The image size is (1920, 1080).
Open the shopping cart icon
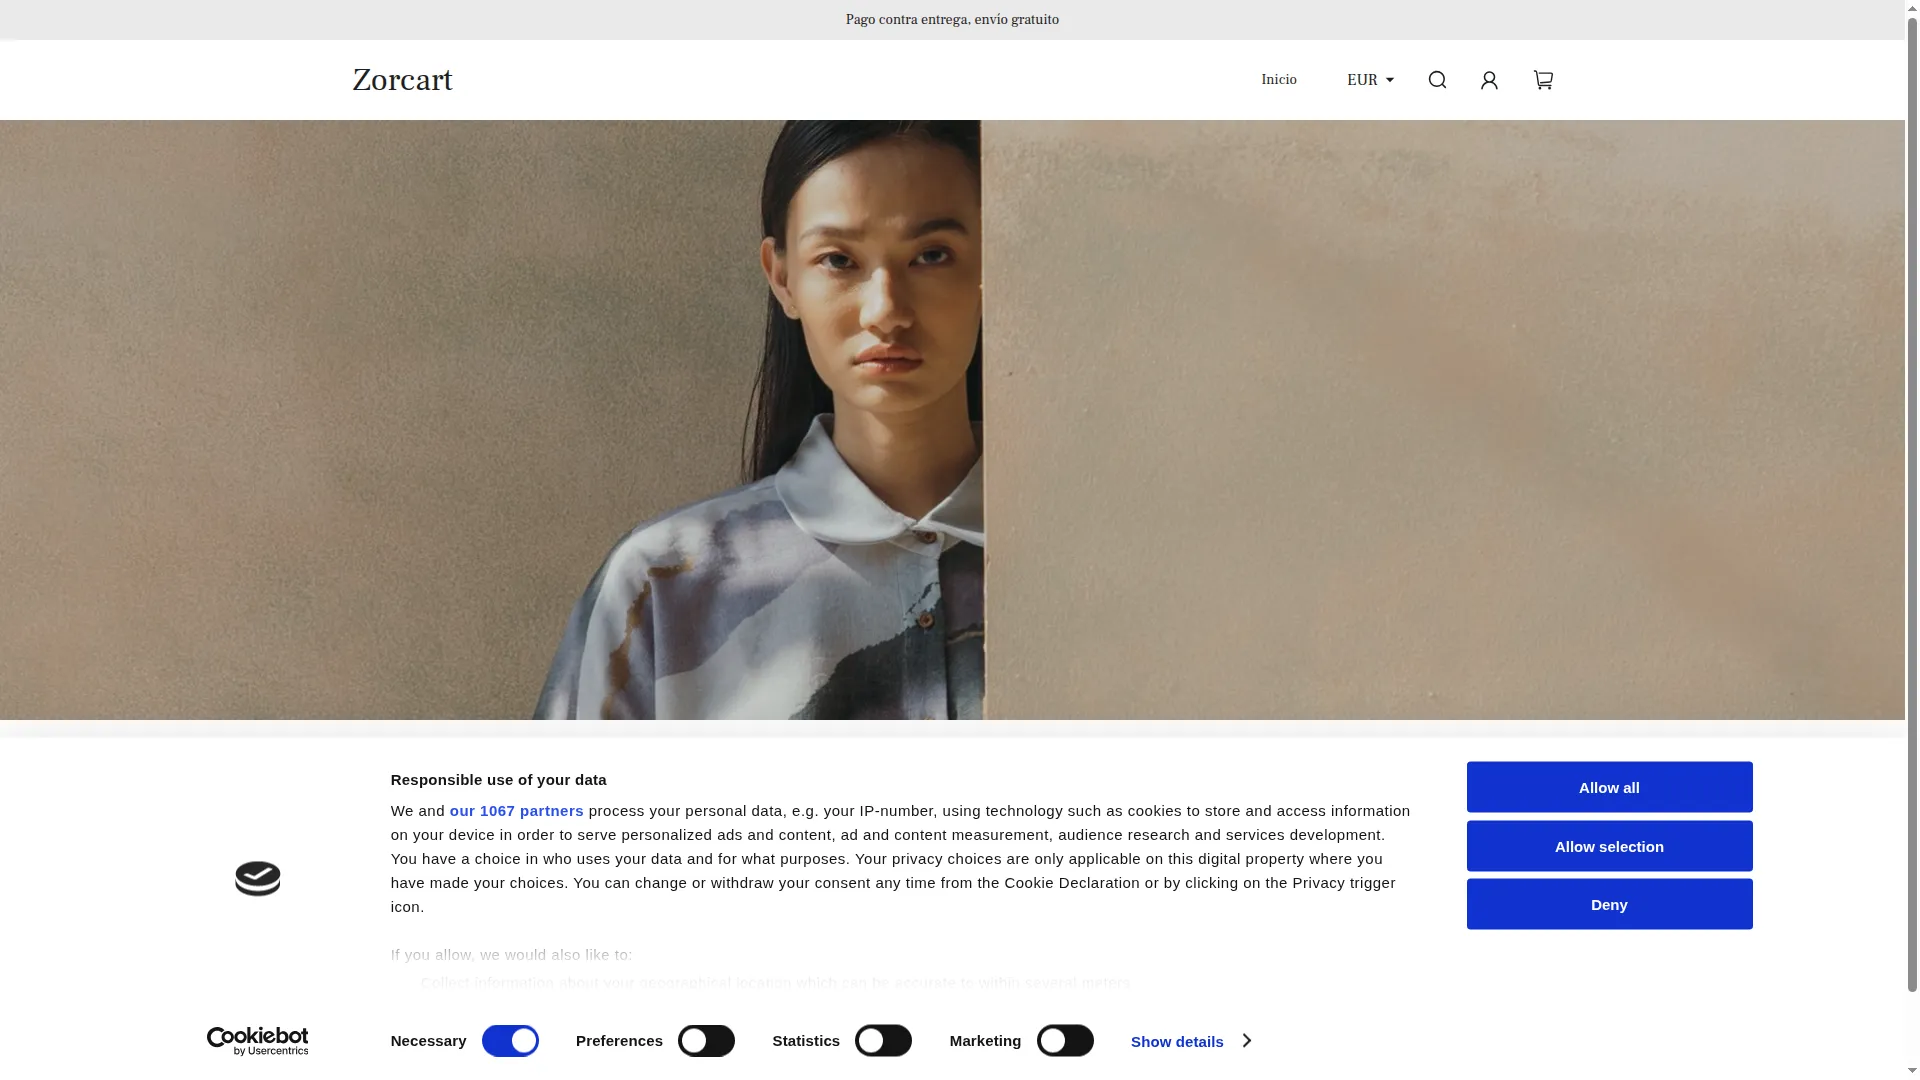pos(1543,80)
